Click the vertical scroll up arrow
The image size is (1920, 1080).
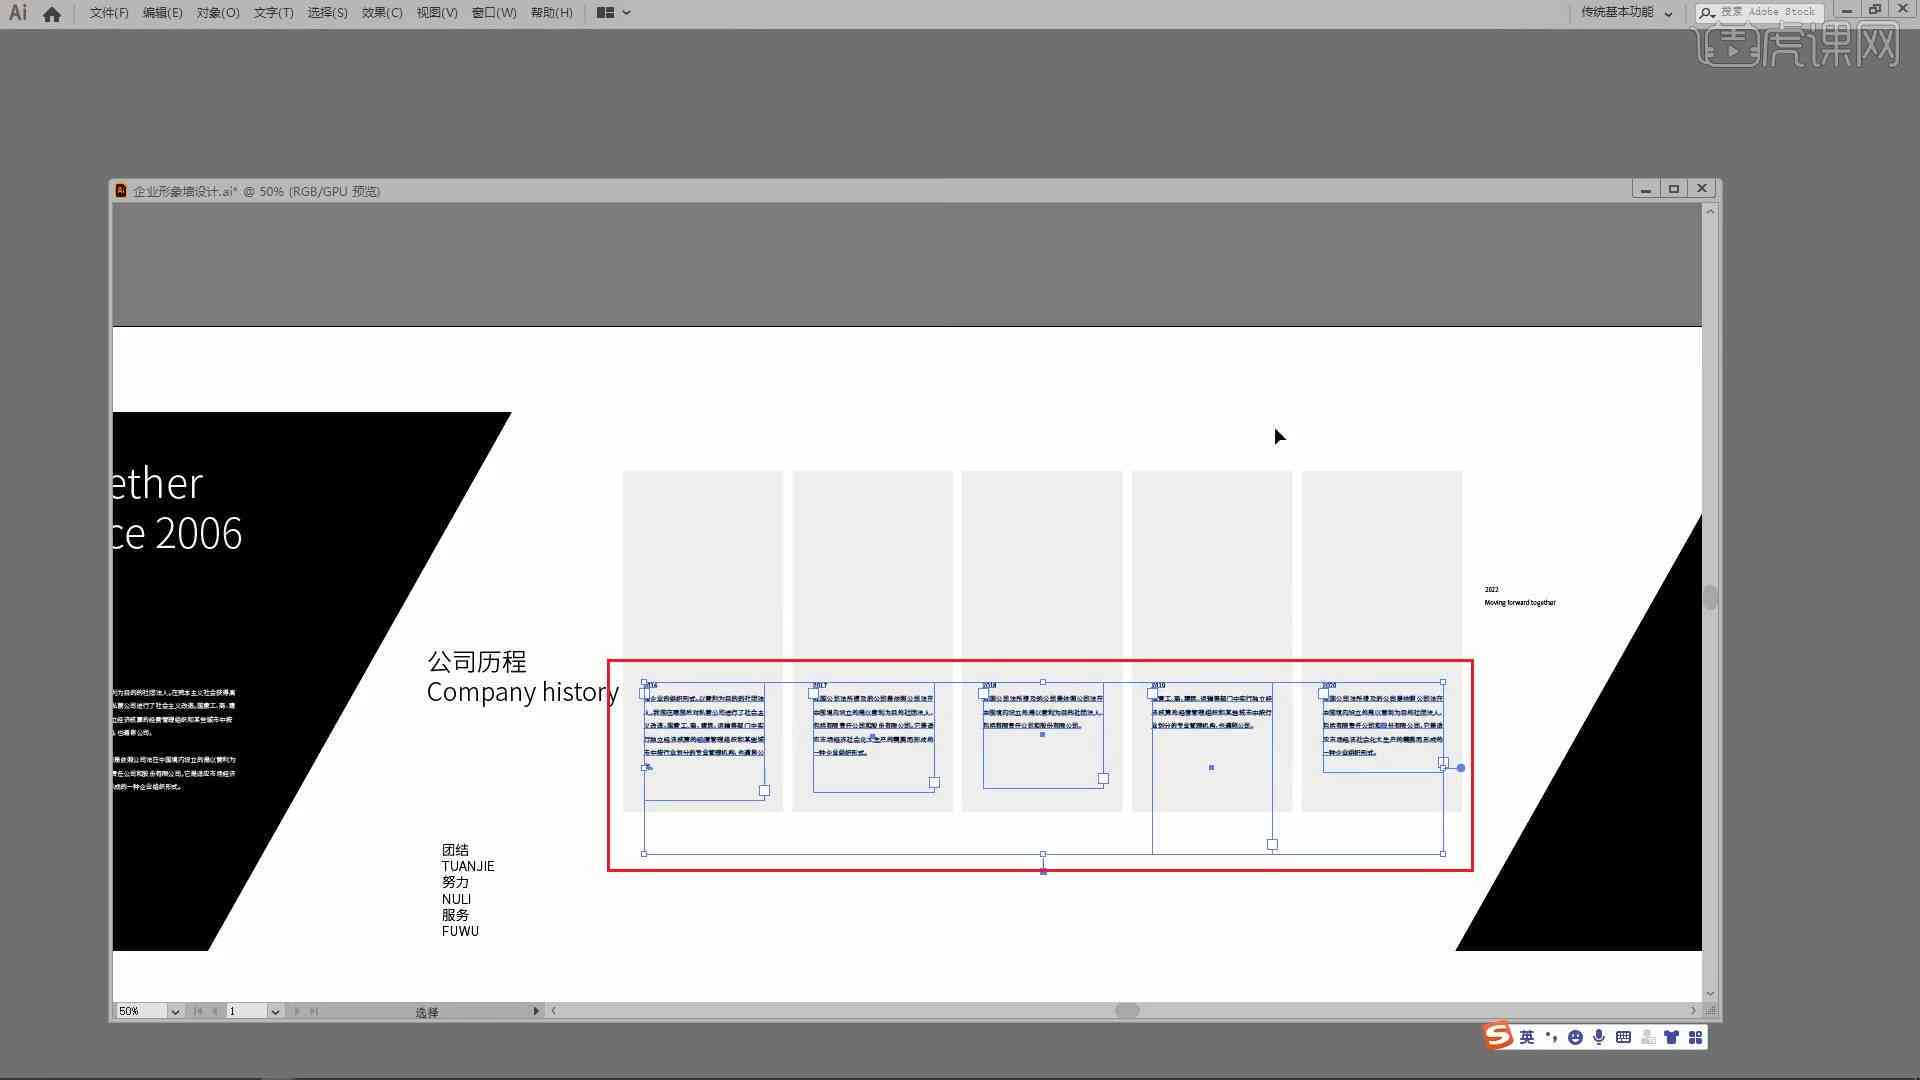(1709, 211)
